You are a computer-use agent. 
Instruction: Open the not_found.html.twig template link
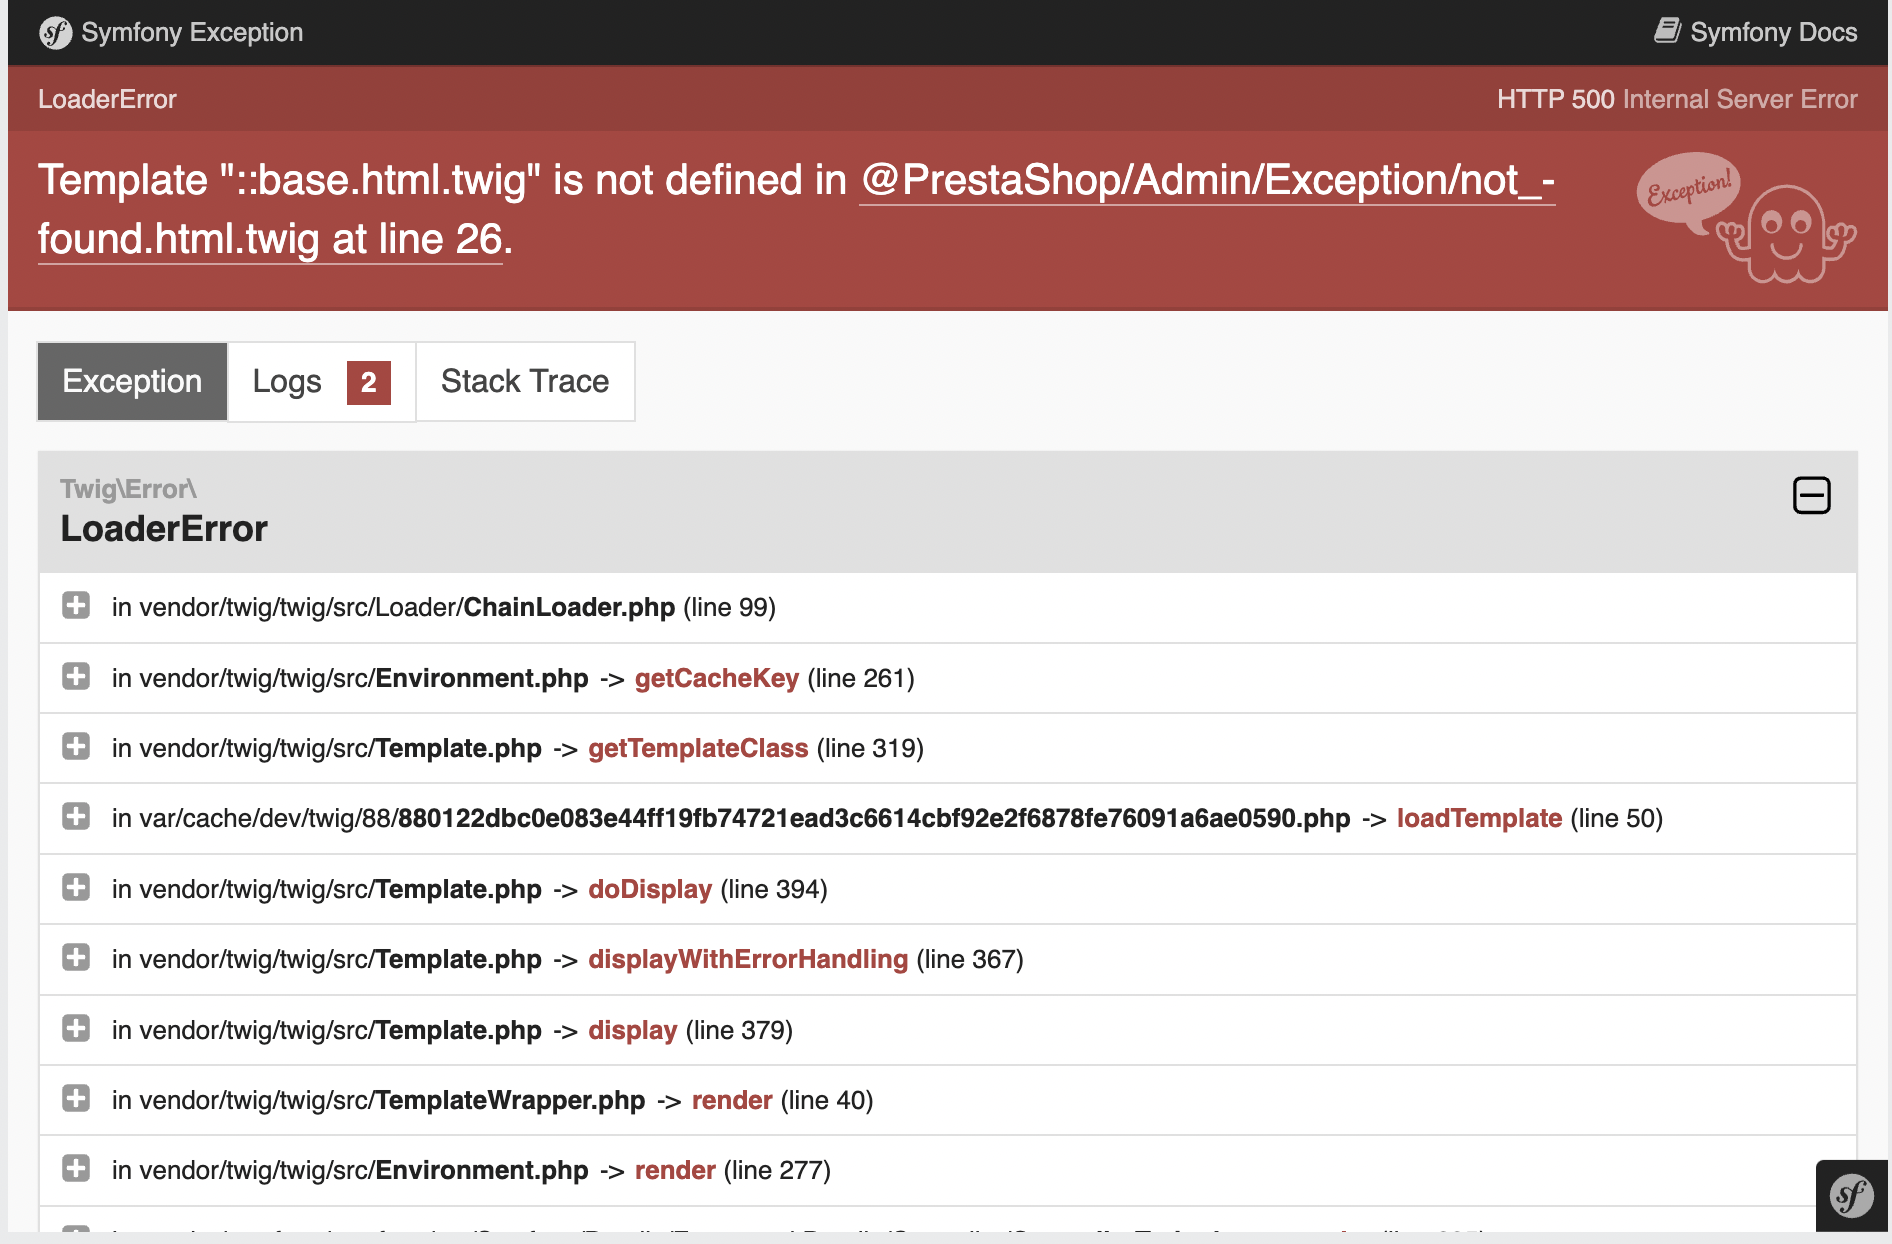click(1200, 180)
